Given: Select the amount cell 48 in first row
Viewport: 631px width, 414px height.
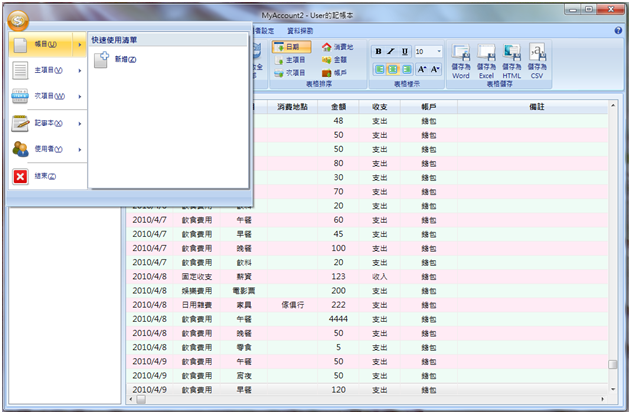Looking at the screenshot, I should coord(338,121).
